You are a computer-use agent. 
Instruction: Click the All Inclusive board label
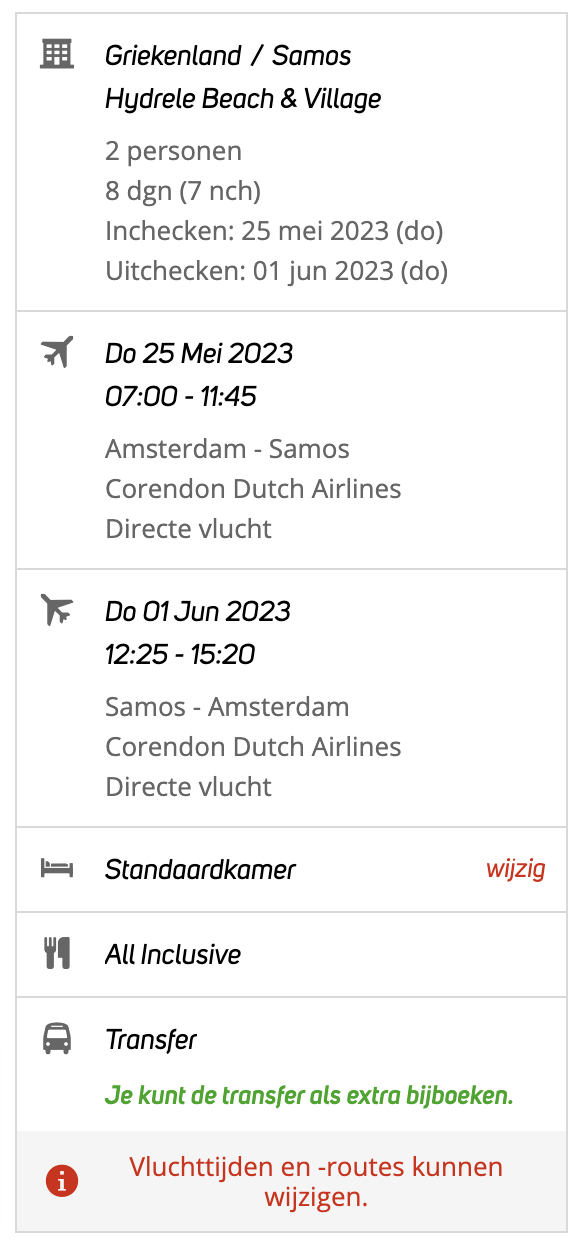(173, 955)
